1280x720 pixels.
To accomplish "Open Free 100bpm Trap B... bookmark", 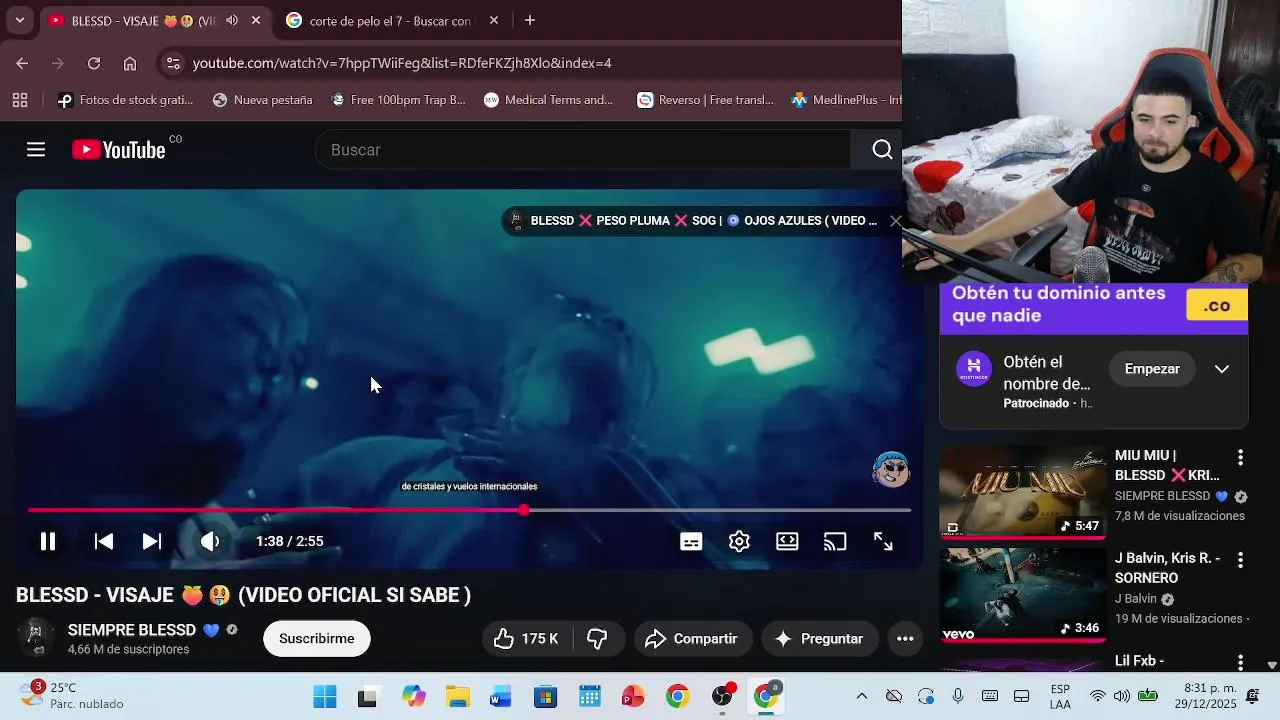I will [x=398, y=100].
